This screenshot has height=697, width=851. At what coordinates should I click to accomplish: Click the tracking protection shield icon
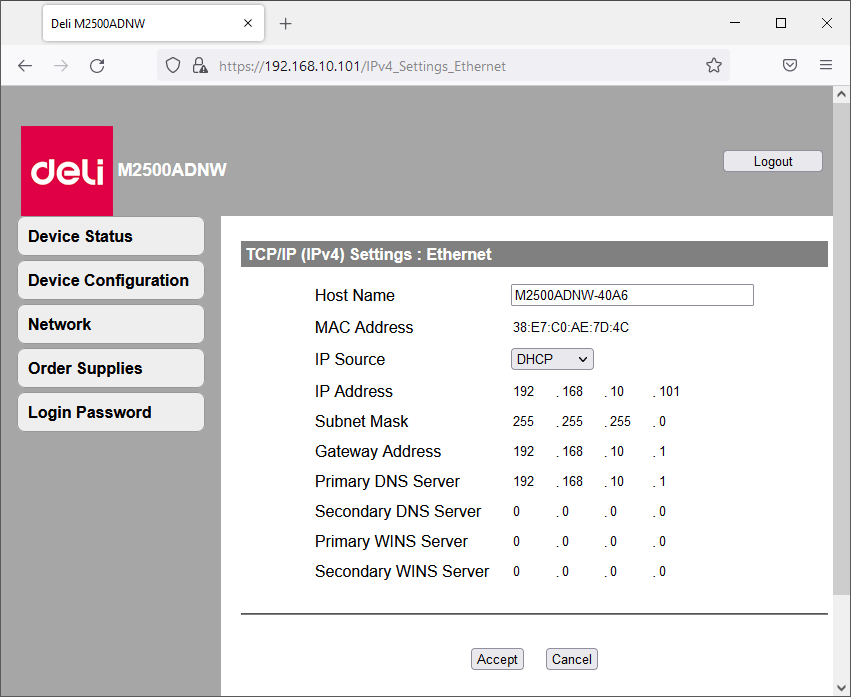(173, 66)
